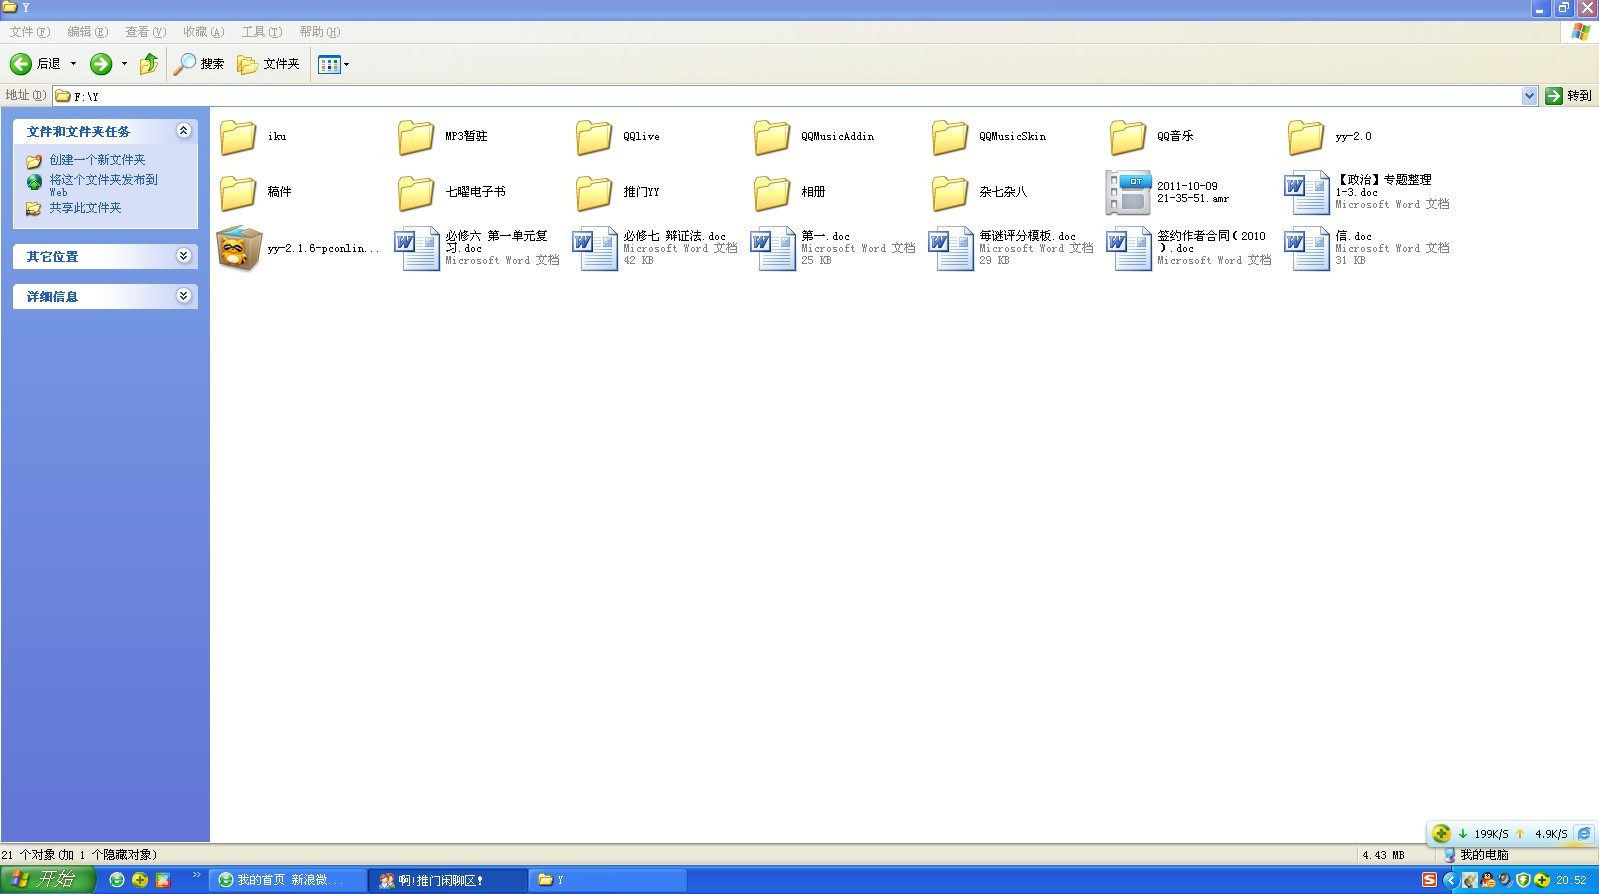Collapse the 文件和文件夹任务 panel

[183, 131]
